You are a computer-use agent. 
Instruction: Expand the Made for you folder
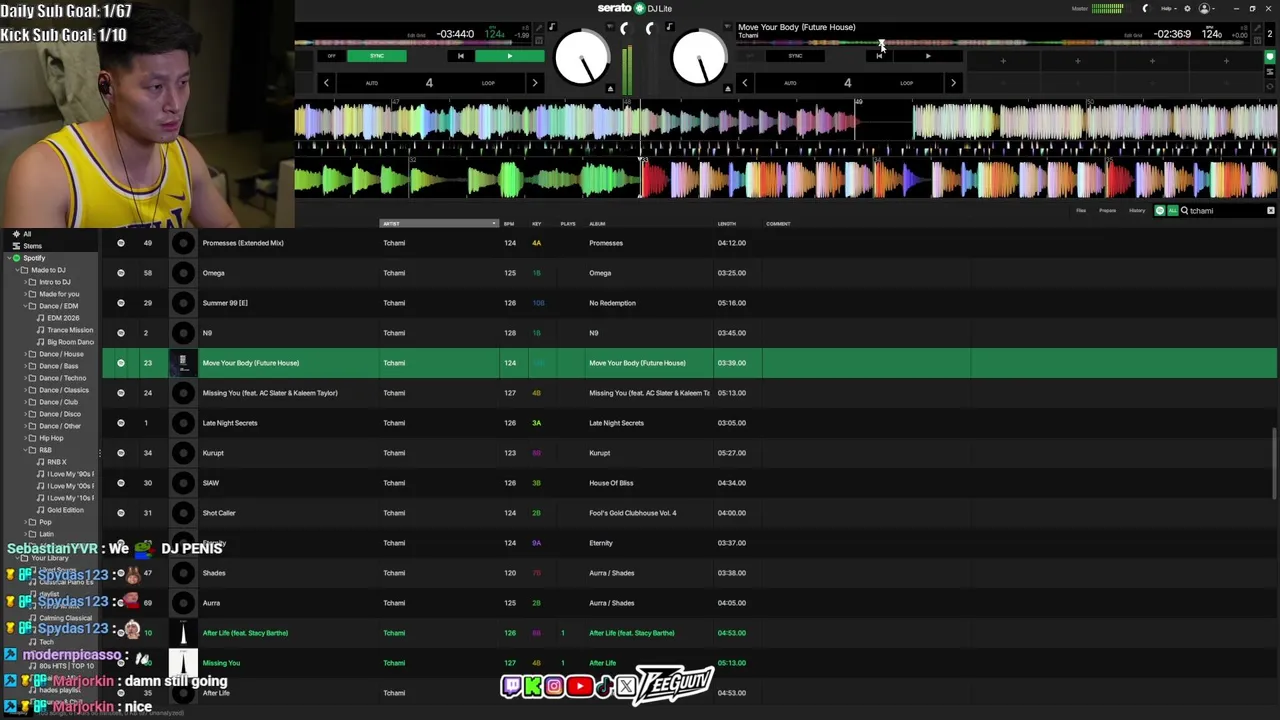pyautogui.click(x=23, y=294)
